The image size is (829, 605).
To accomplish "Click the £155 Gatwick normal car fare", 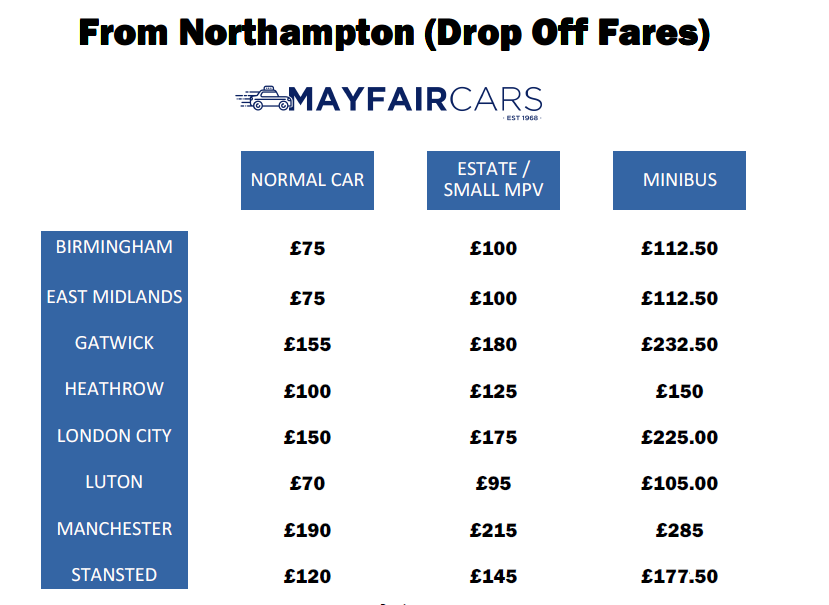I will point(307,344).
